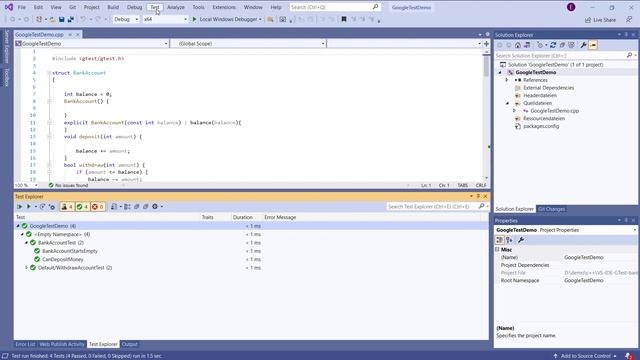
Task: Open the Debug configuration dropdown
Action: pos(126,19)
